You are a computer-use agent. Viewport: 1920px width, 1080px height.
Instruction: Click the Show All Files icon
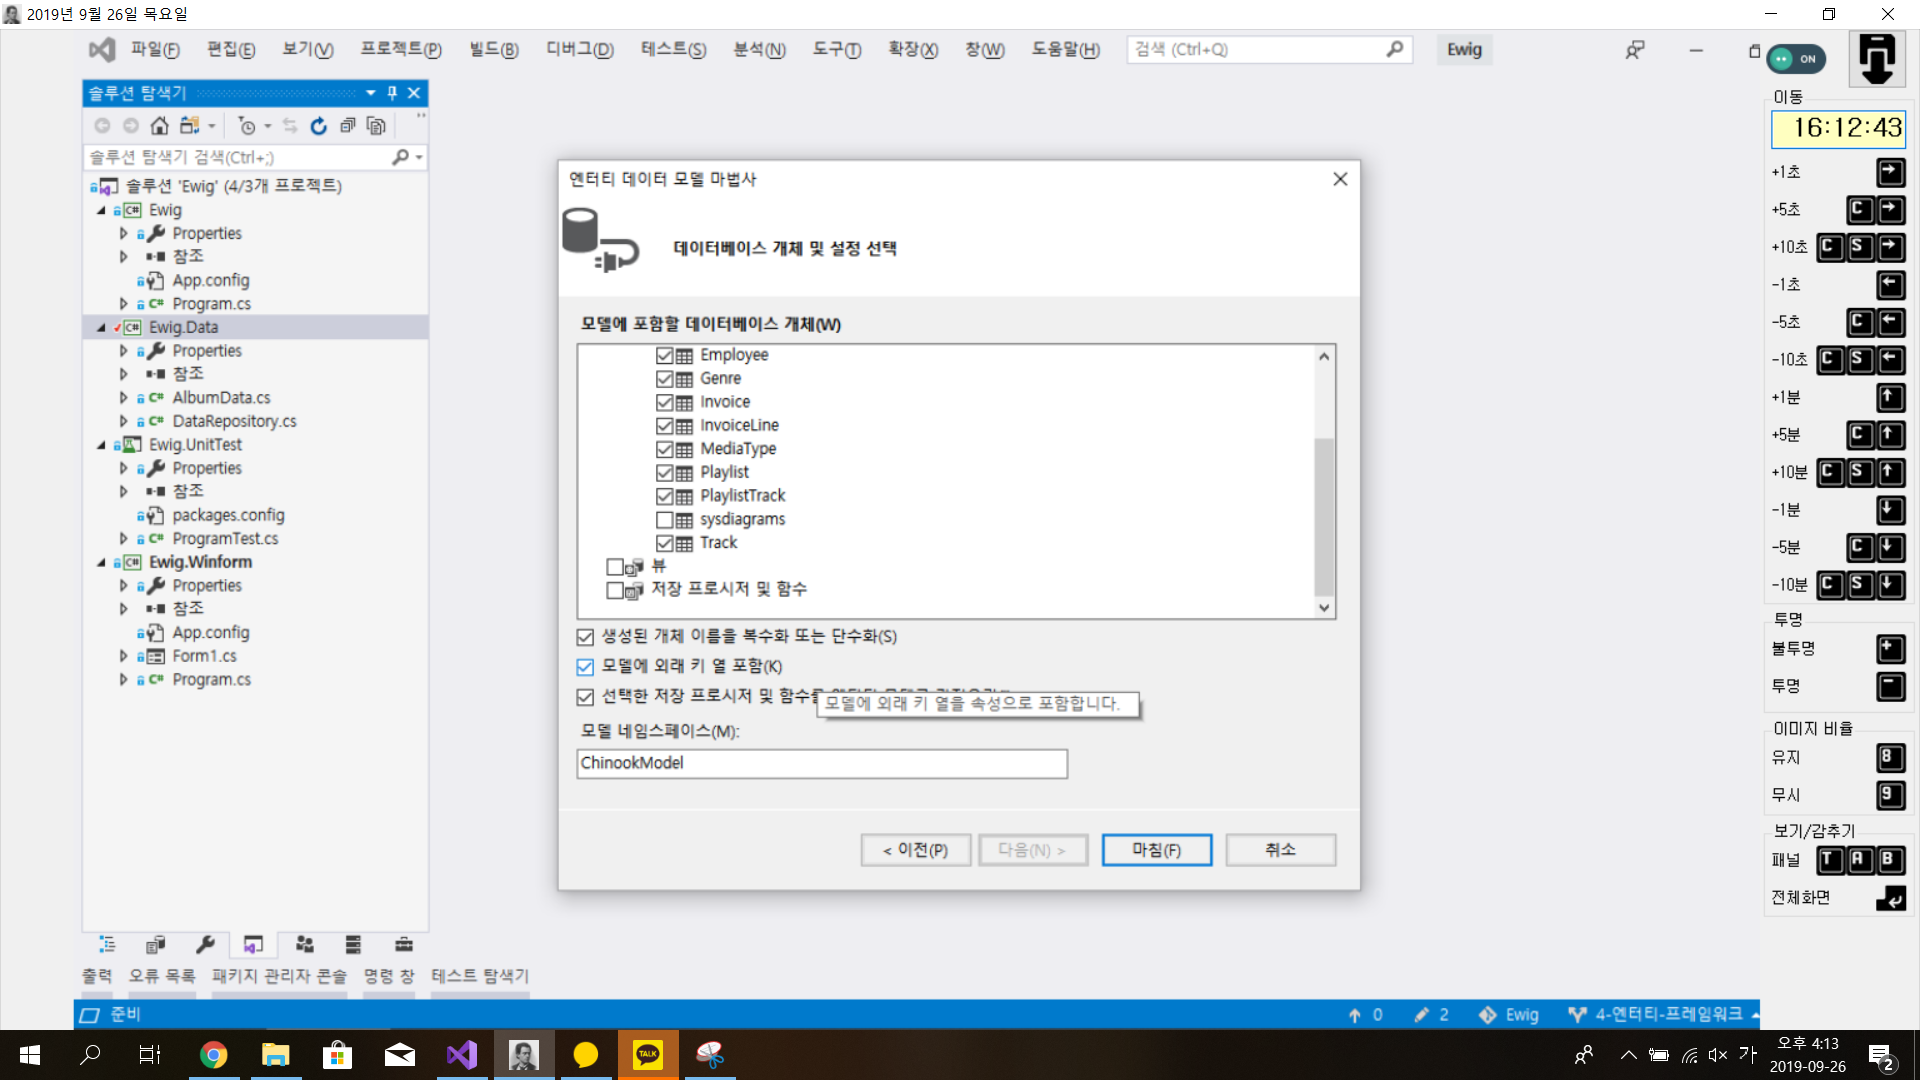(376, 126)
